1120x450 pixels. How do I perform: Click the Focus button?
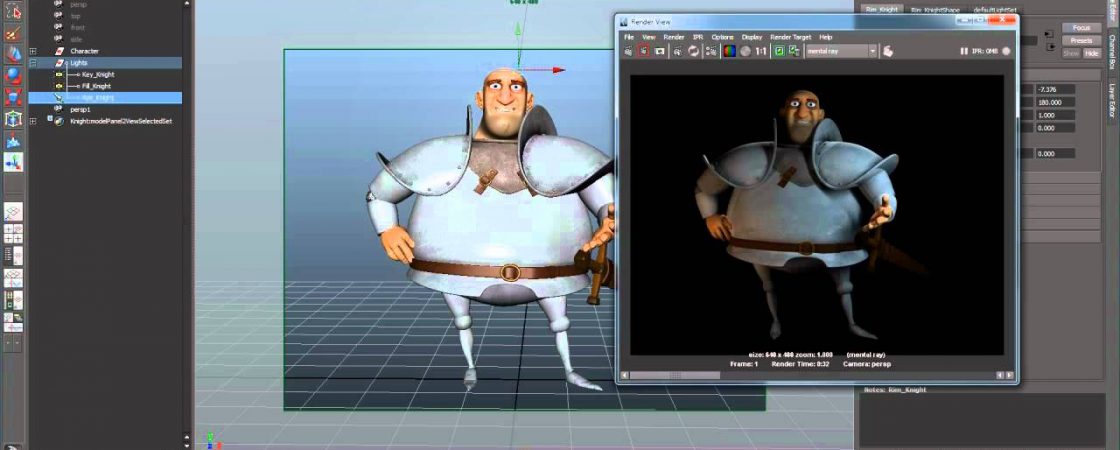click(x=1081, y=28)
